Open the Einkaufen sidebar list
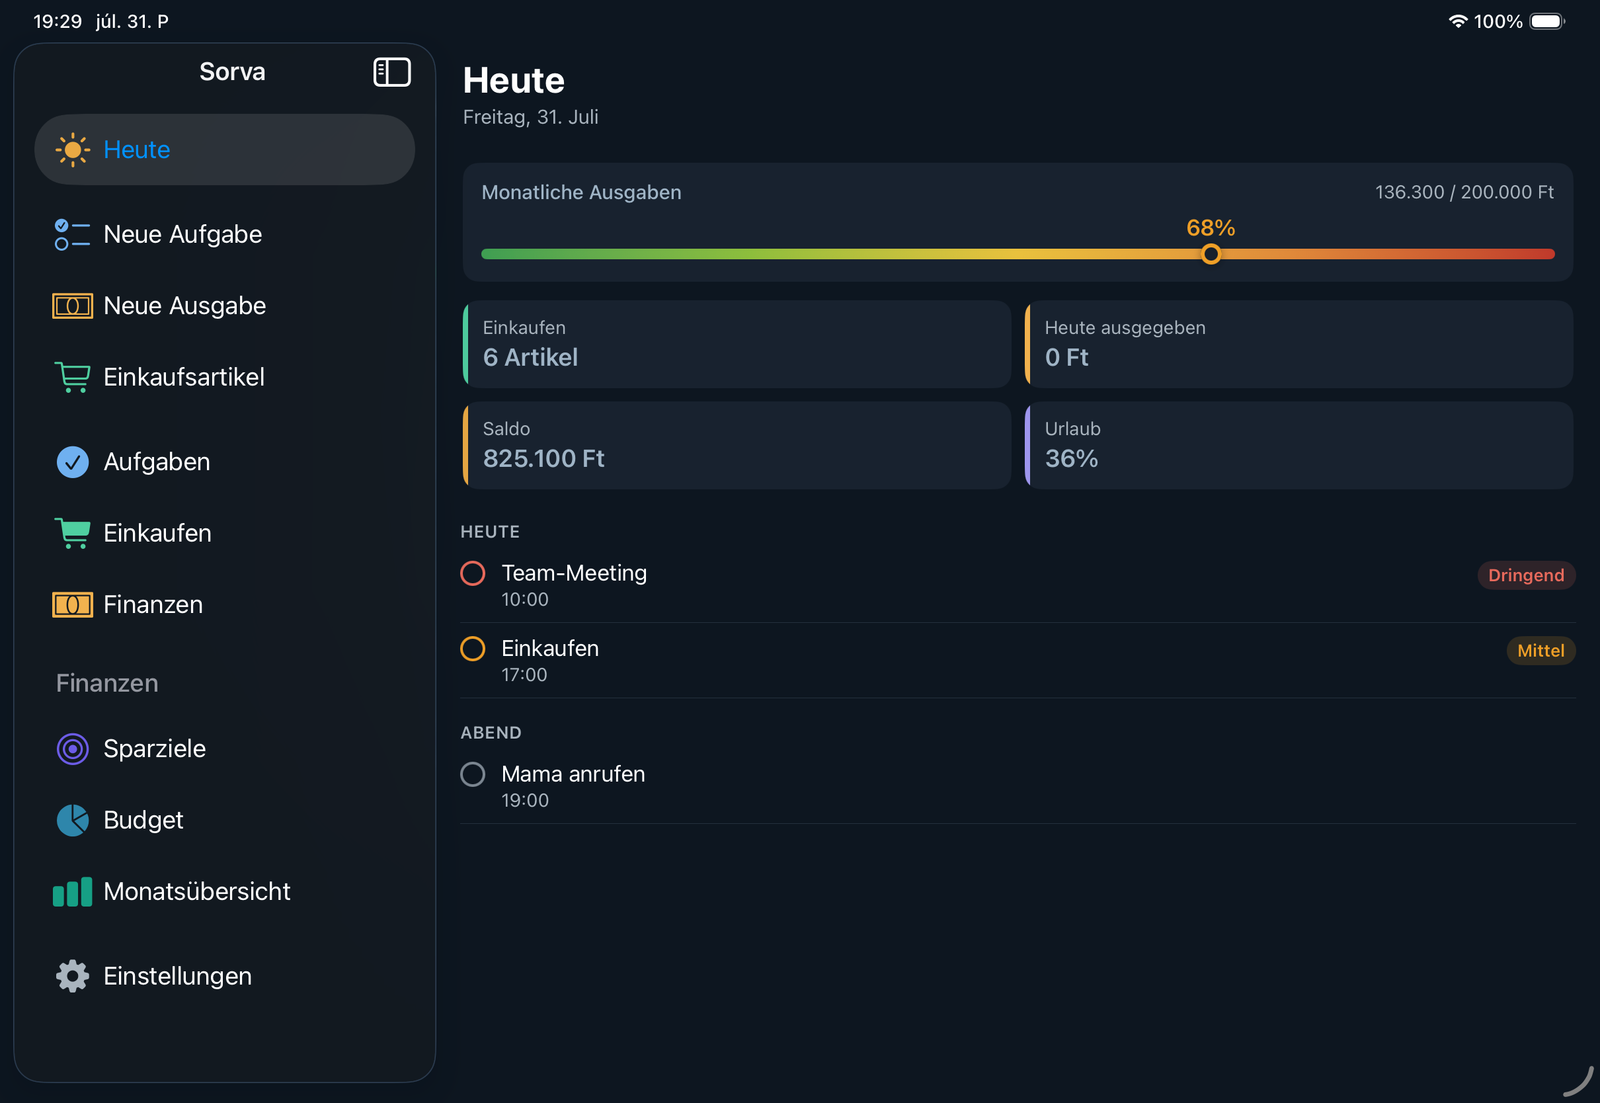 pos(225,533)
